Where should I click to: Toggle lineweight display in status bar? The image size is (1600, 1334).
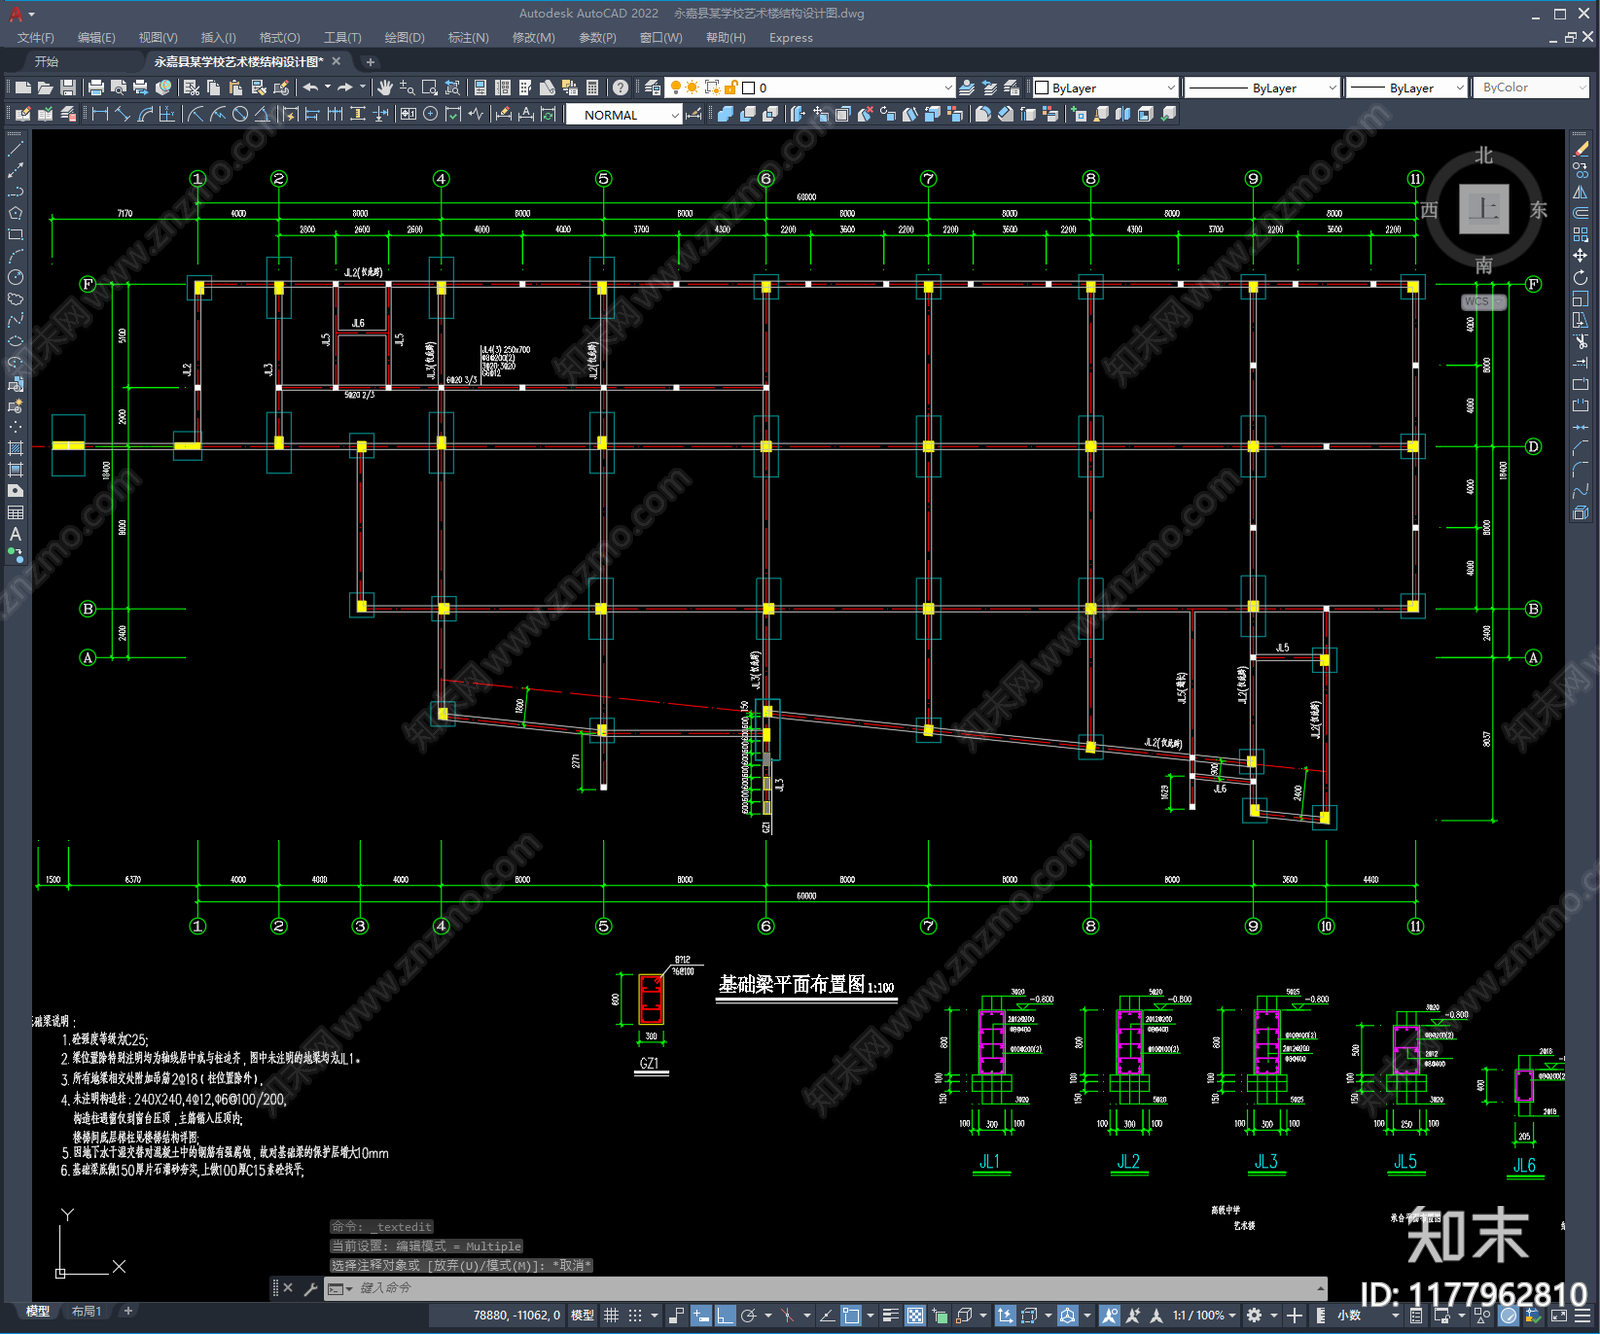[x=890, y=1315]
